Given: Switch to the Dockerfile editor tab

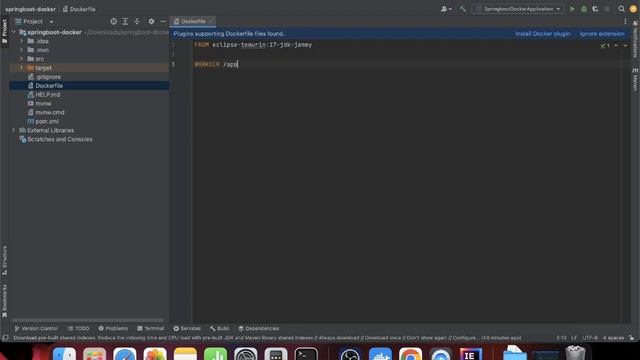Looking at the screenshot, I should [x=193, y=21].
